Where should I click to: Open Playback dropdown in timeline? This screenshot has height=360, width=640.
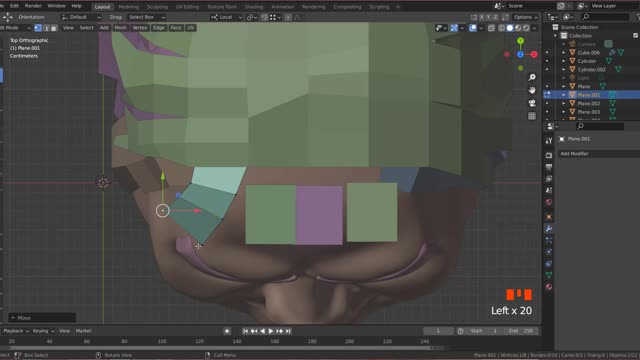click(16, 331)
